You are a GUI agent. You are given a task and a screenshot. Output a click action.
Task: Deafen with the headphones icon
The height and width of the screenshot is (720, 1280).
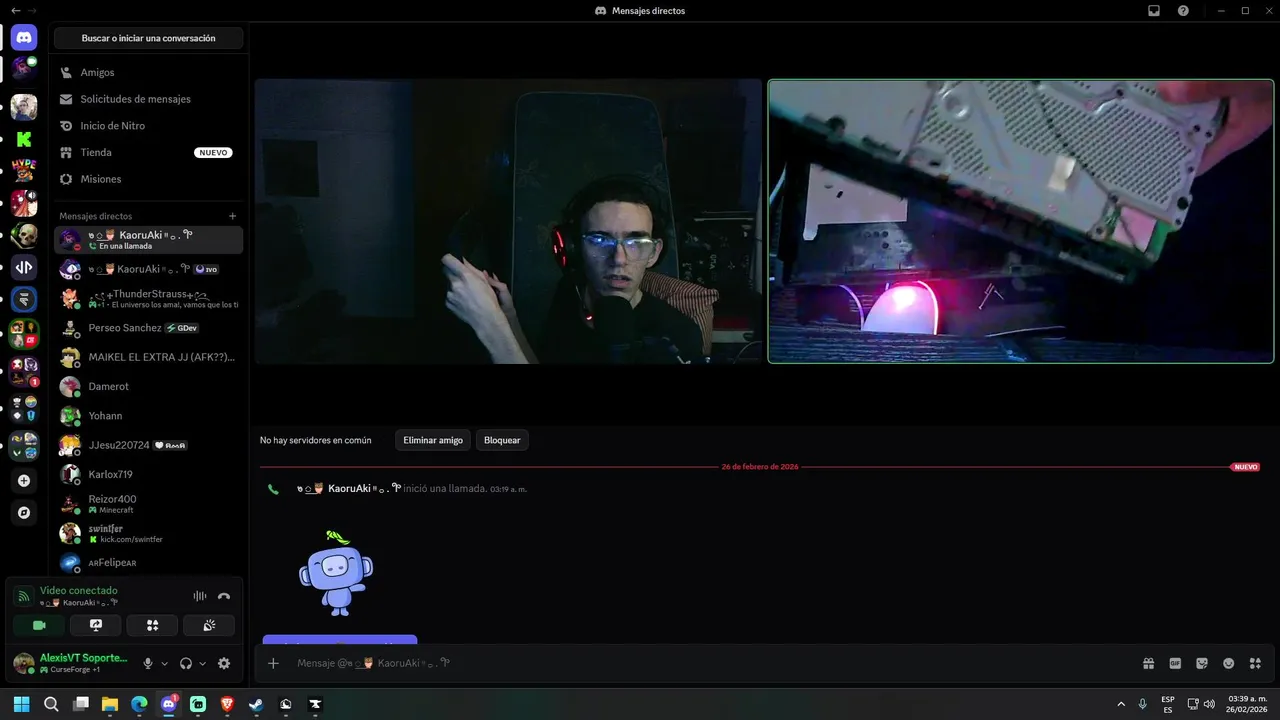click(186, 663)
